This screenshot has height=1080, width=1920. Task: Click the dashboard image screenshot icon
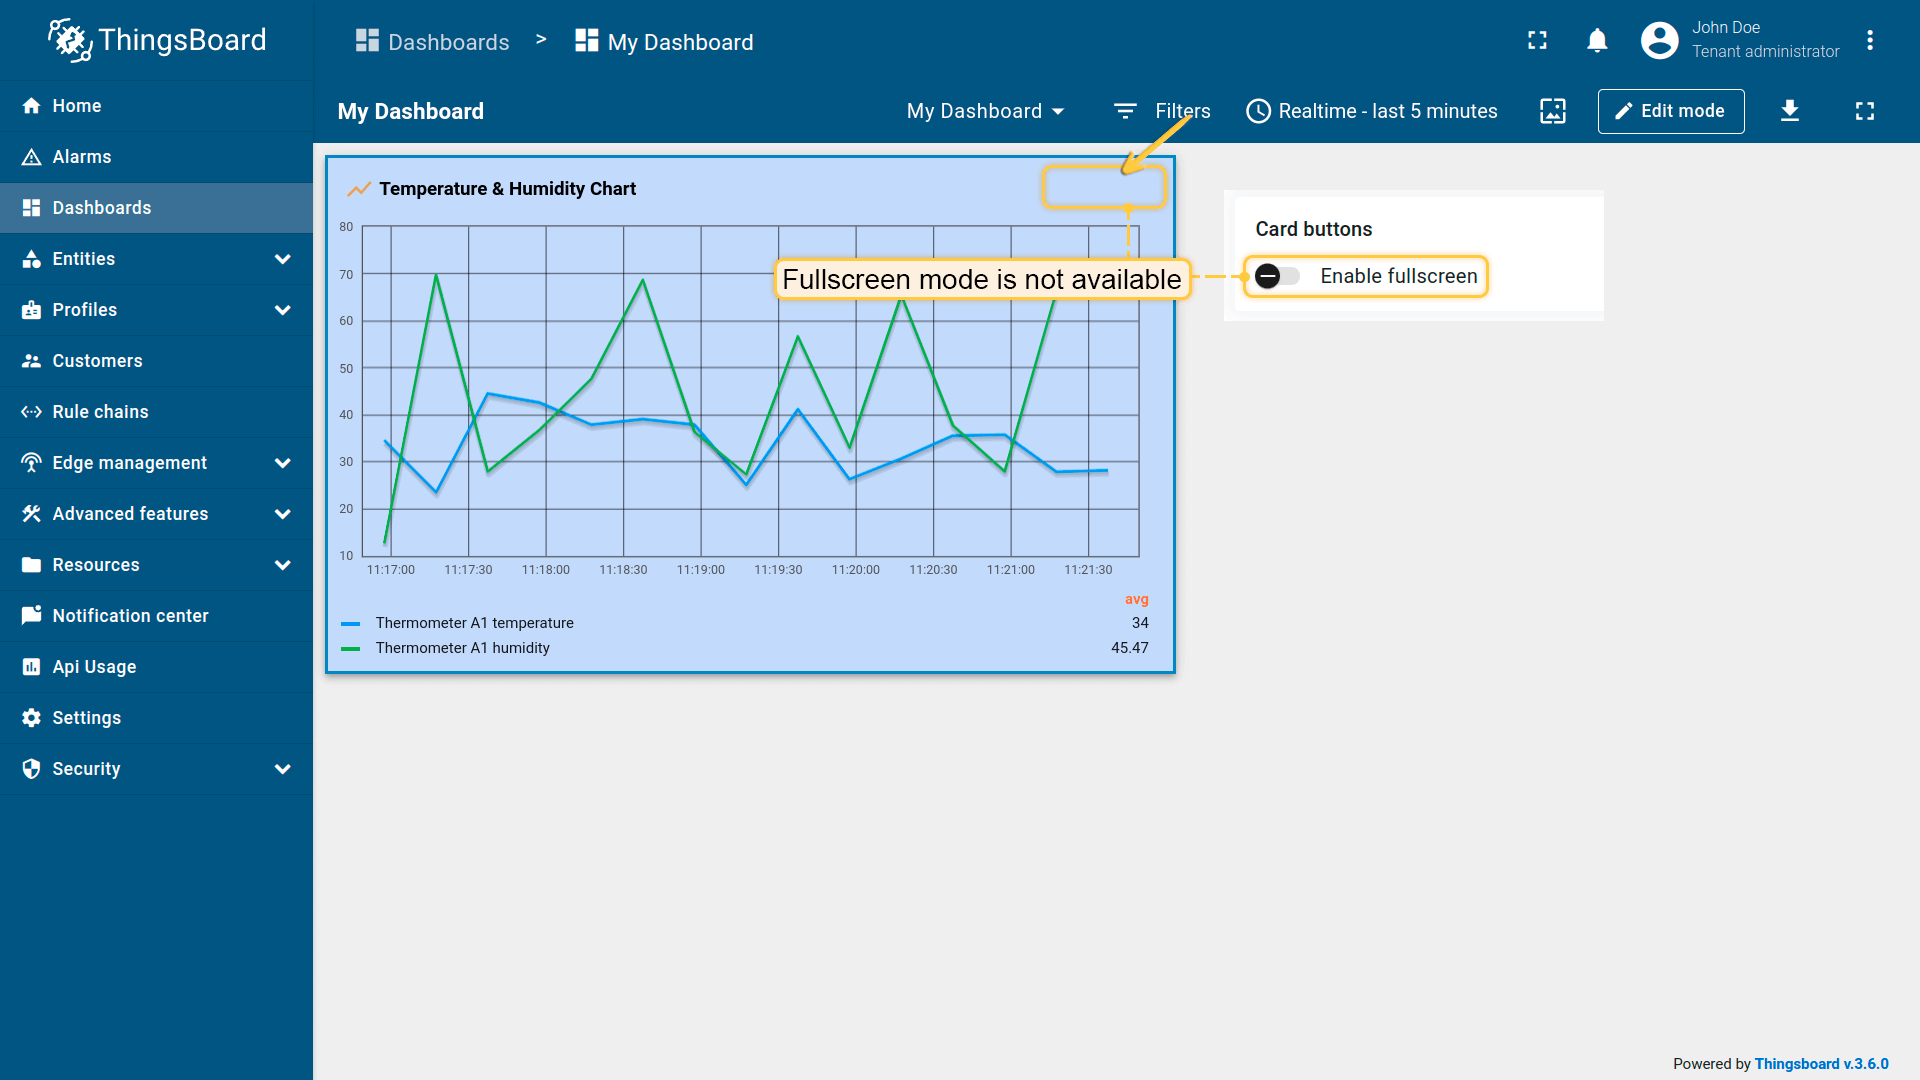tap(1552, 111)
